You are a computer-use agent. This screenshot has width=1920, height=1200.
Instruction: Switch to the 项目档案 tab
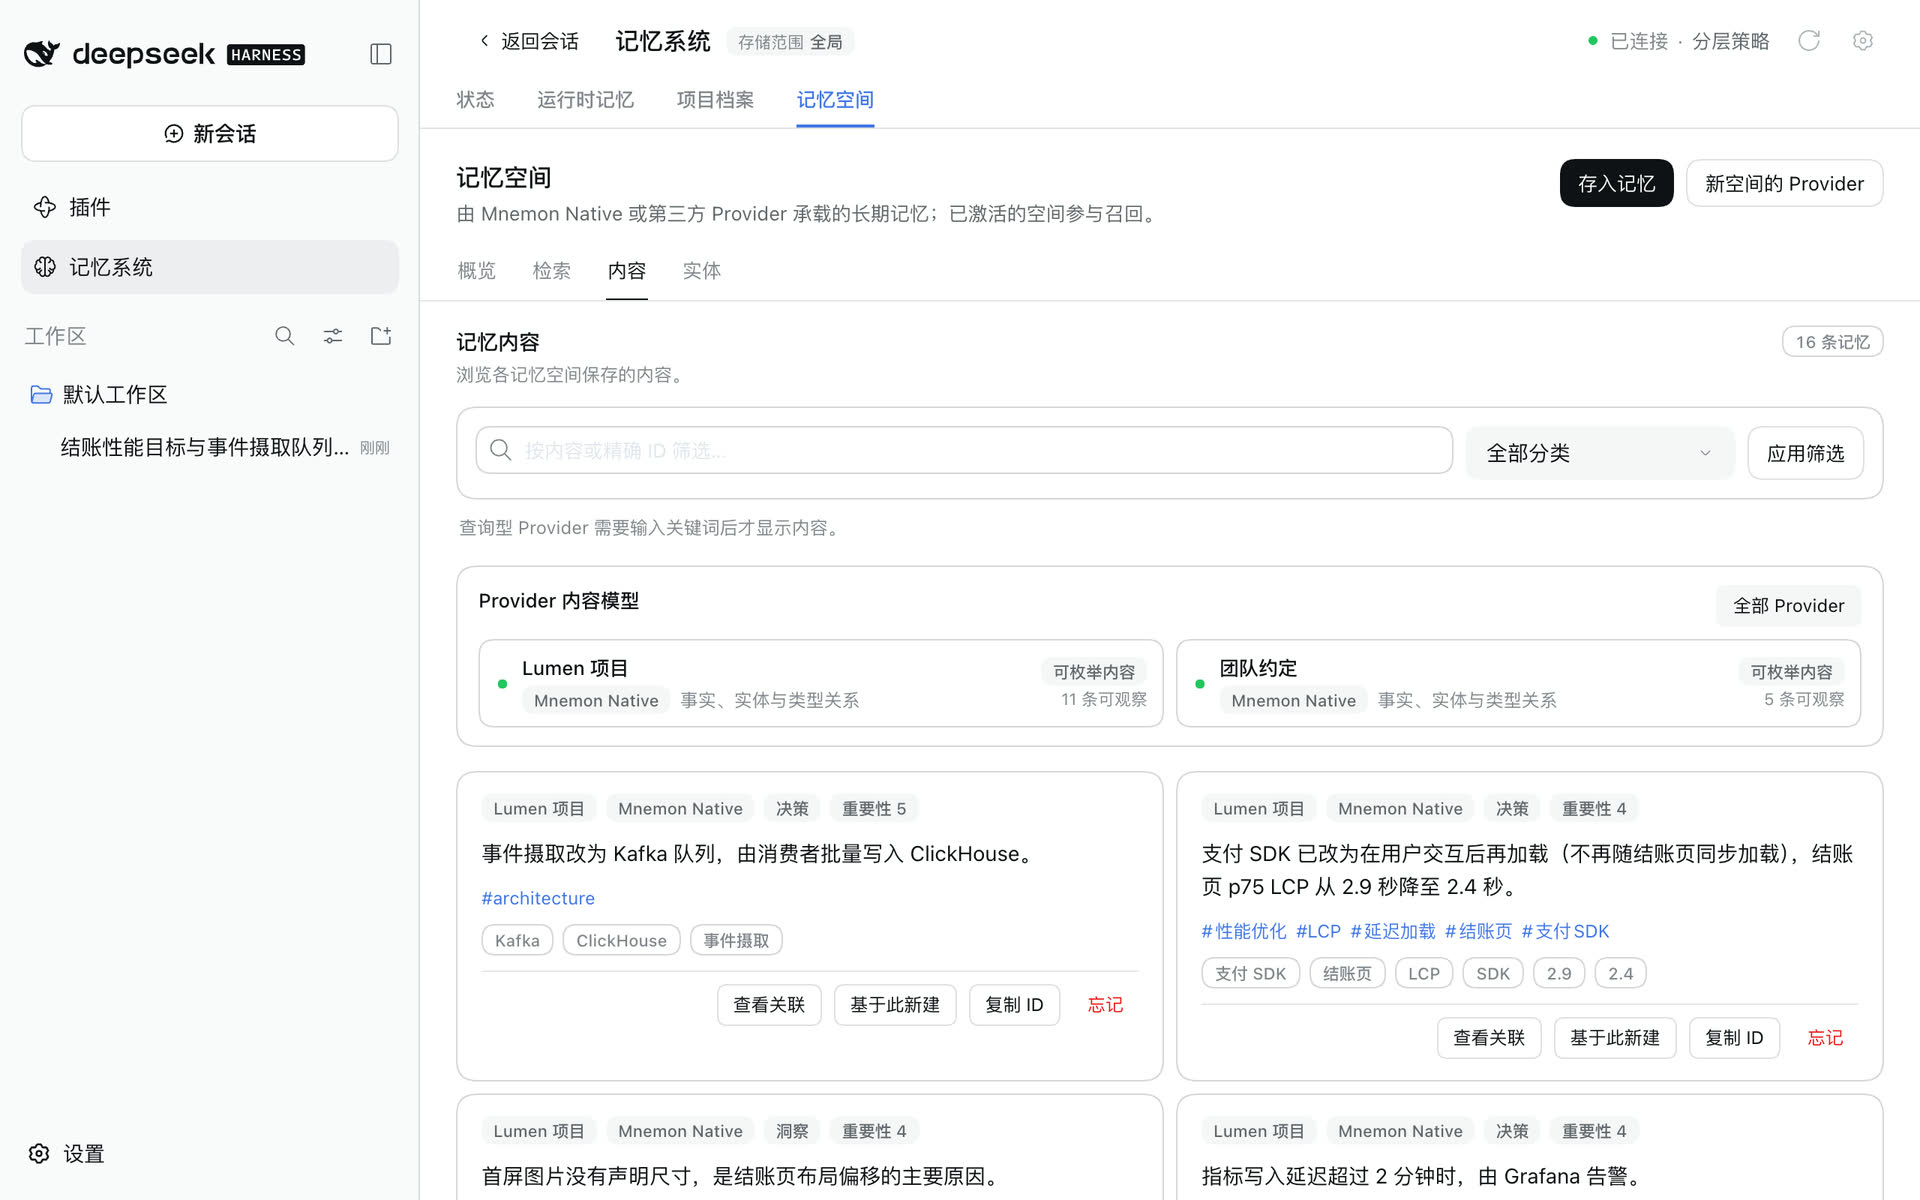[716, 100]
